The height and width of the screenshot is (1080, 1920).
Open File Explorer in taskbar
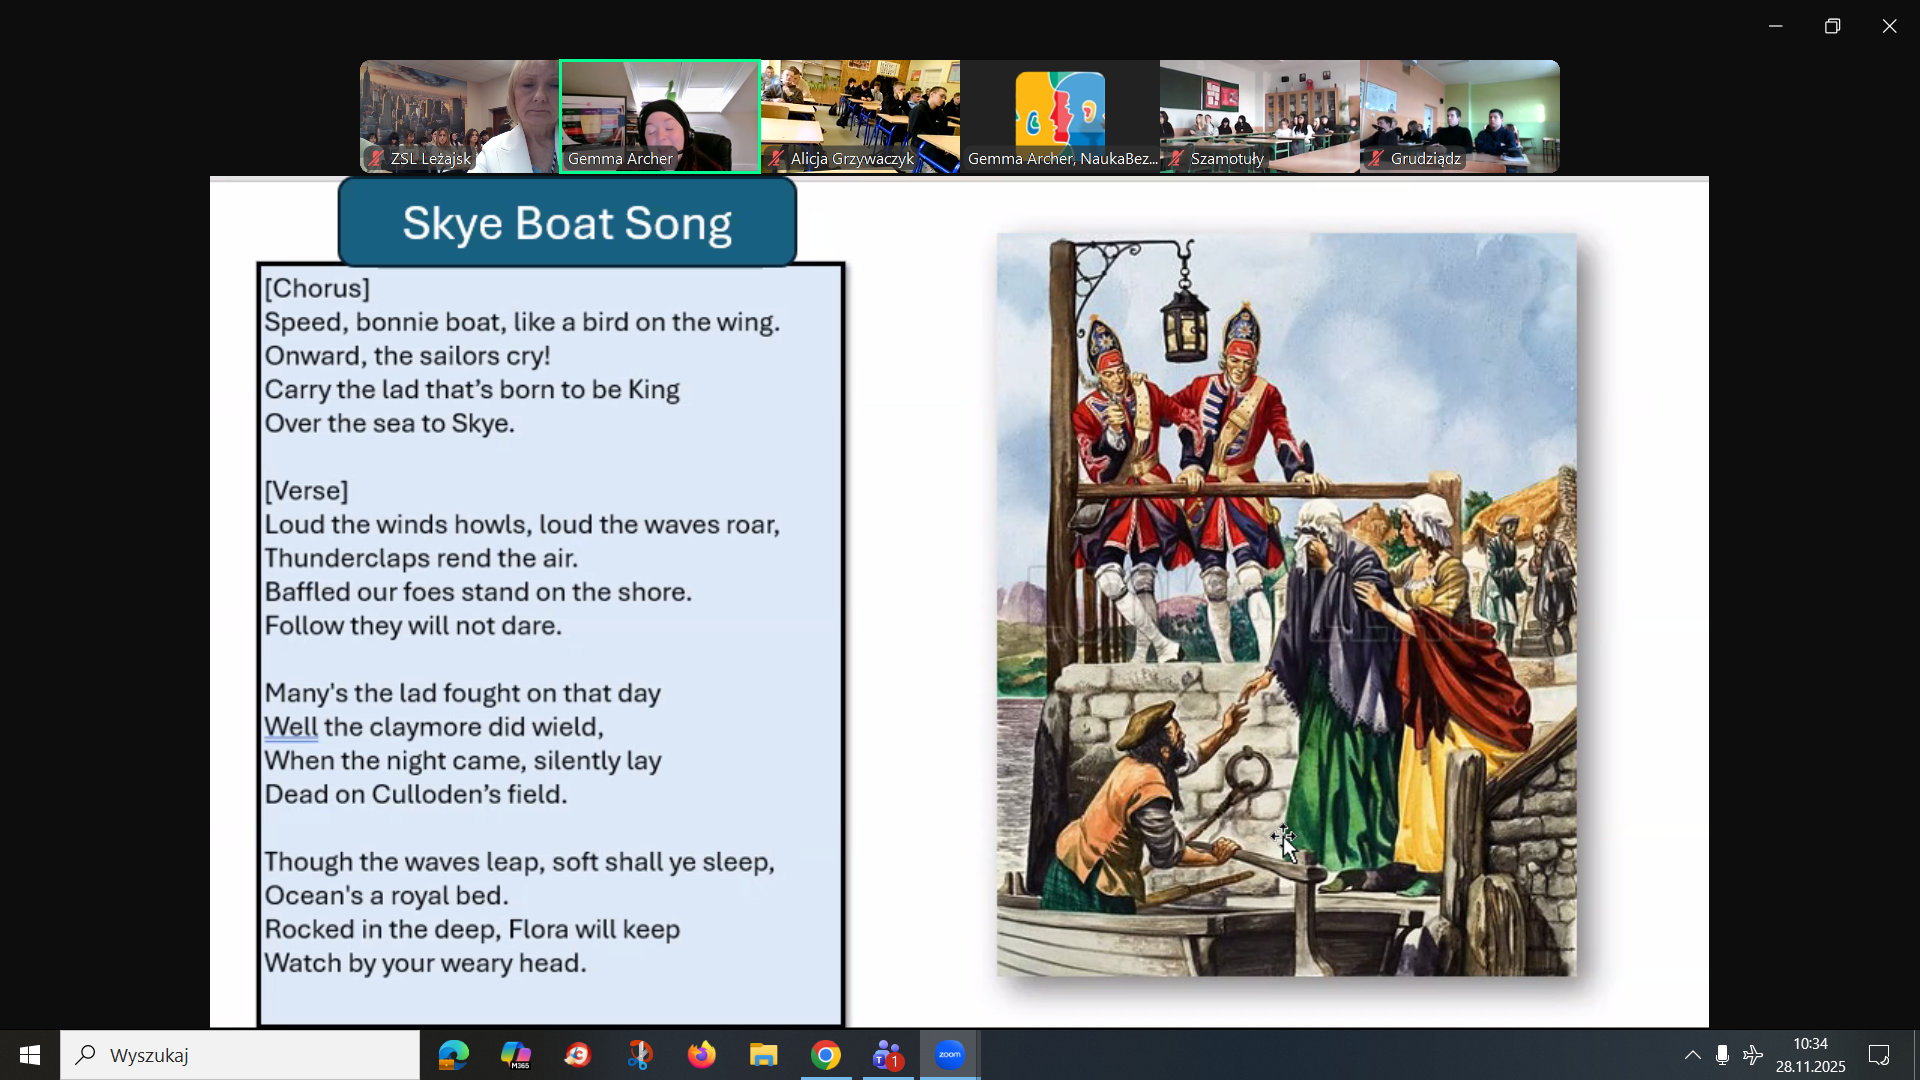[764, 1055]
